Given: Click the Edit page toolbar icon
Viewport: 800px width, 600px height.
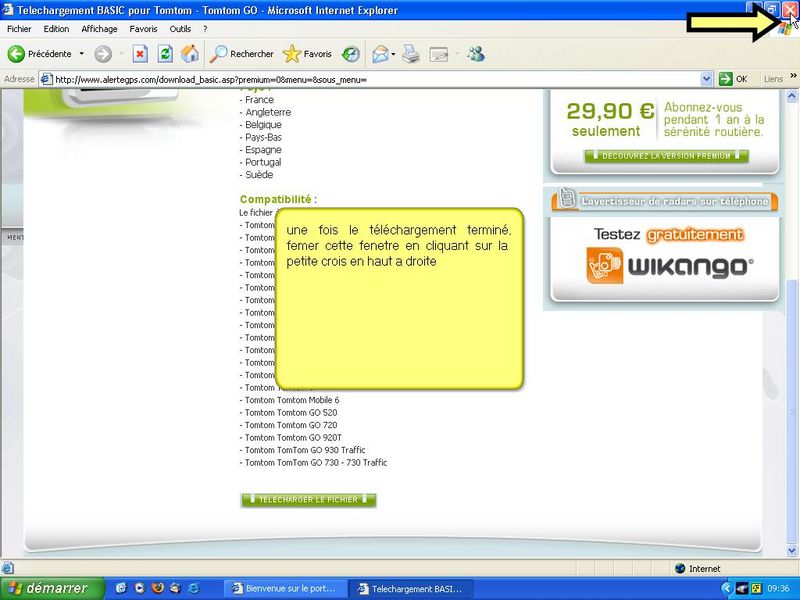Looking at the screenshot, I should [x=439, y=54].
